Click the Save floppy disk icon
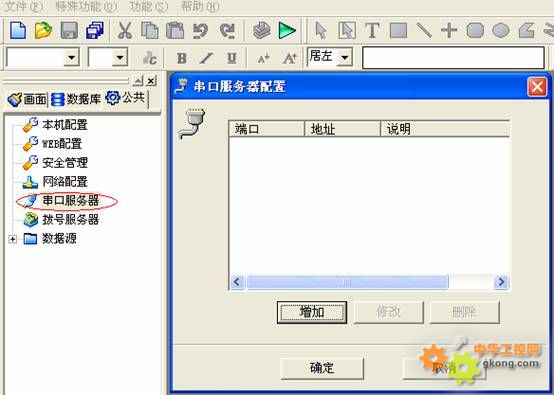 [x=69, y=30]
